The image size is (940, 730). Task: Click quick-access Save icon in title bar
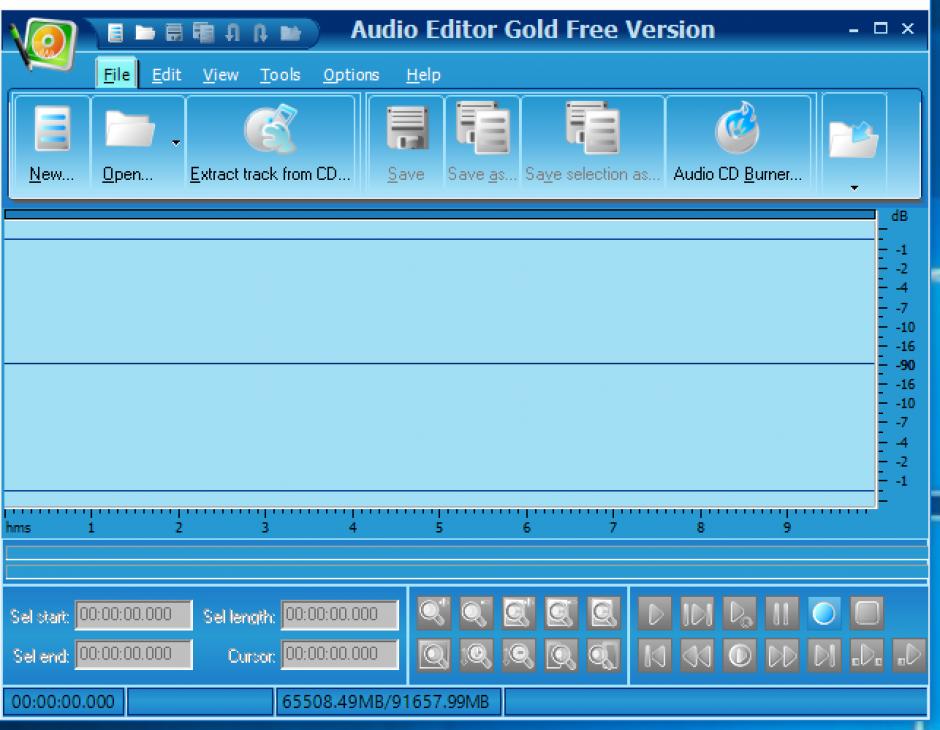(174, 32)
